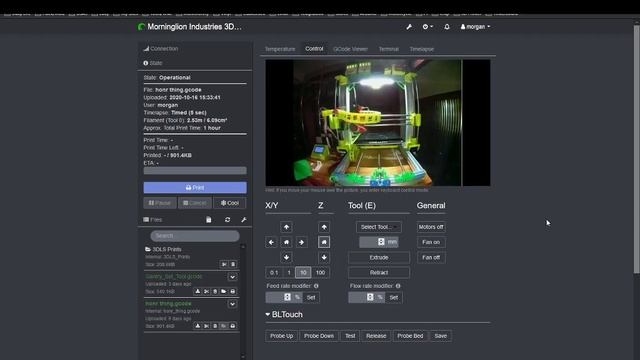The width and height of the screenshot is (640, 360).
Task: Collapse the State panel header
Action: (x=153, y=63)
